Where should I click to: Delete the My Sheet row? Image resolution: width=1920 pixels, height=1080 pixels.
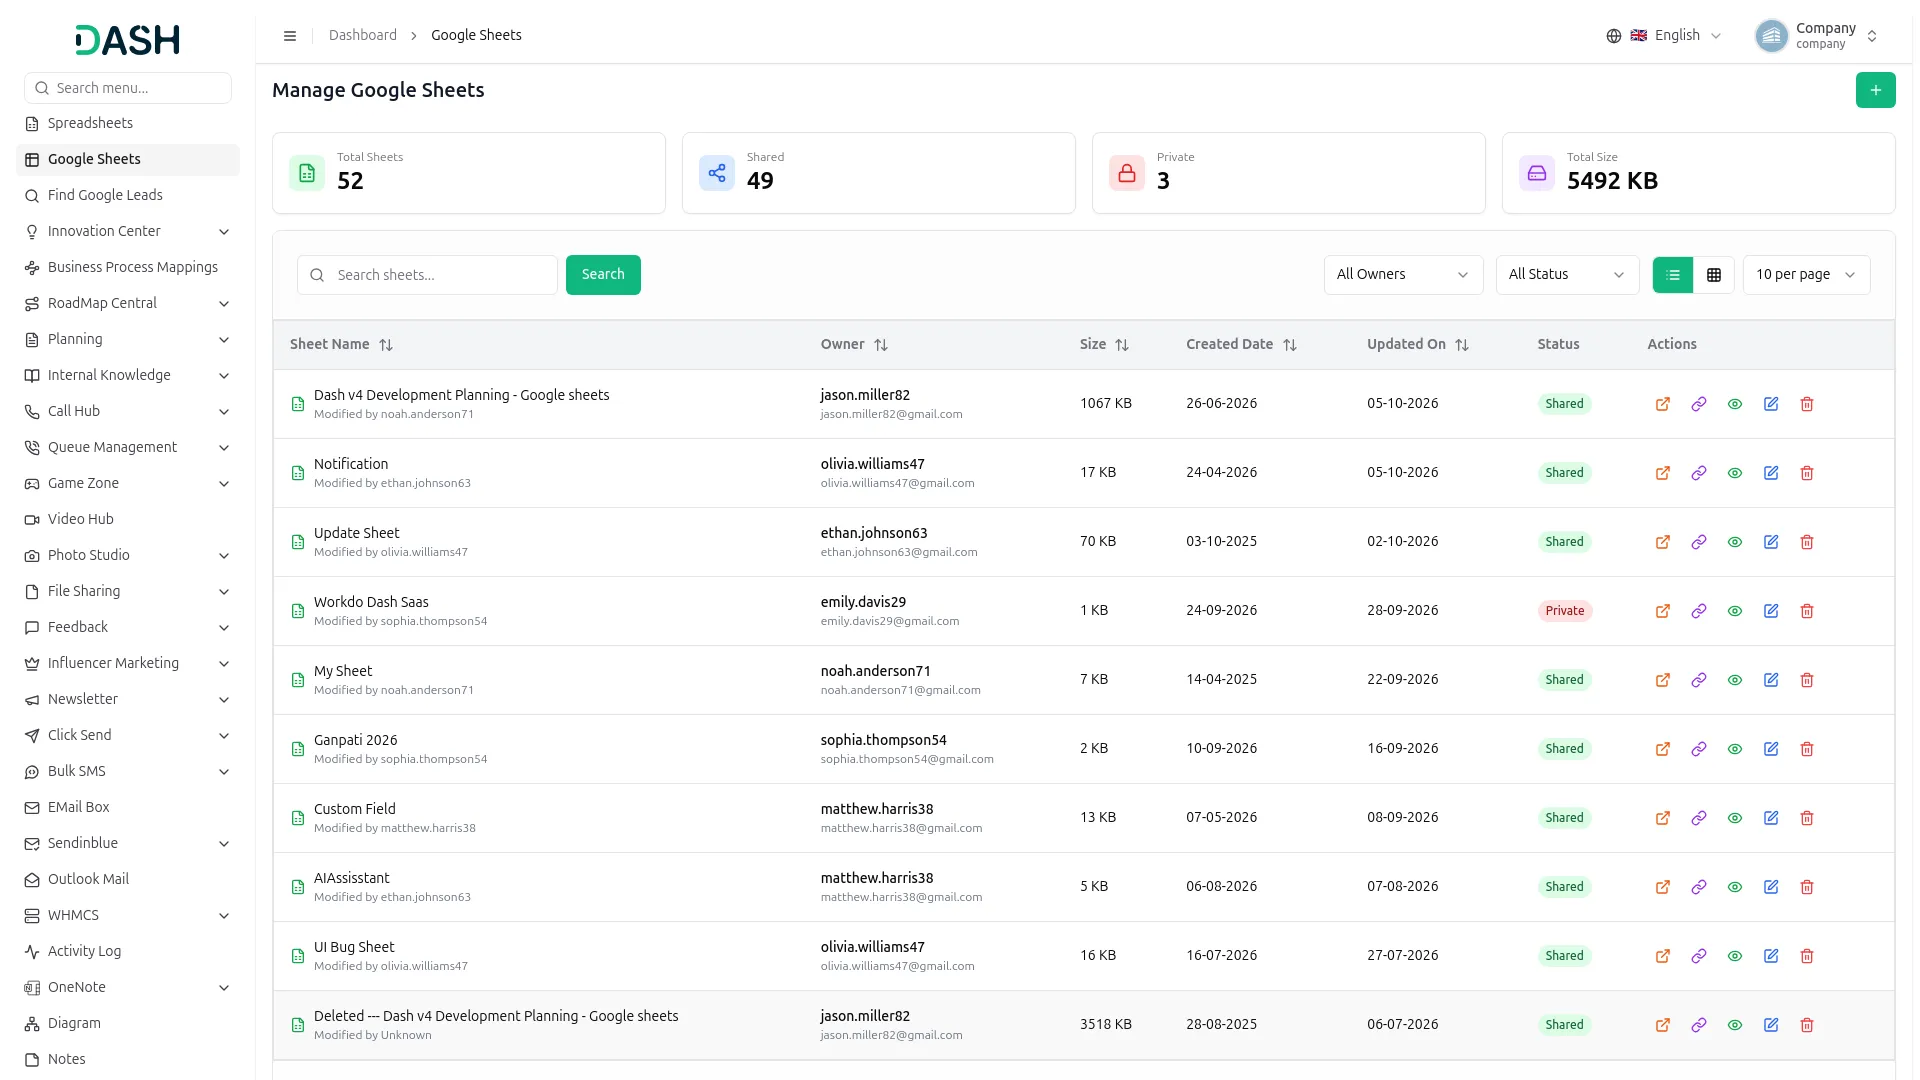1806,680
